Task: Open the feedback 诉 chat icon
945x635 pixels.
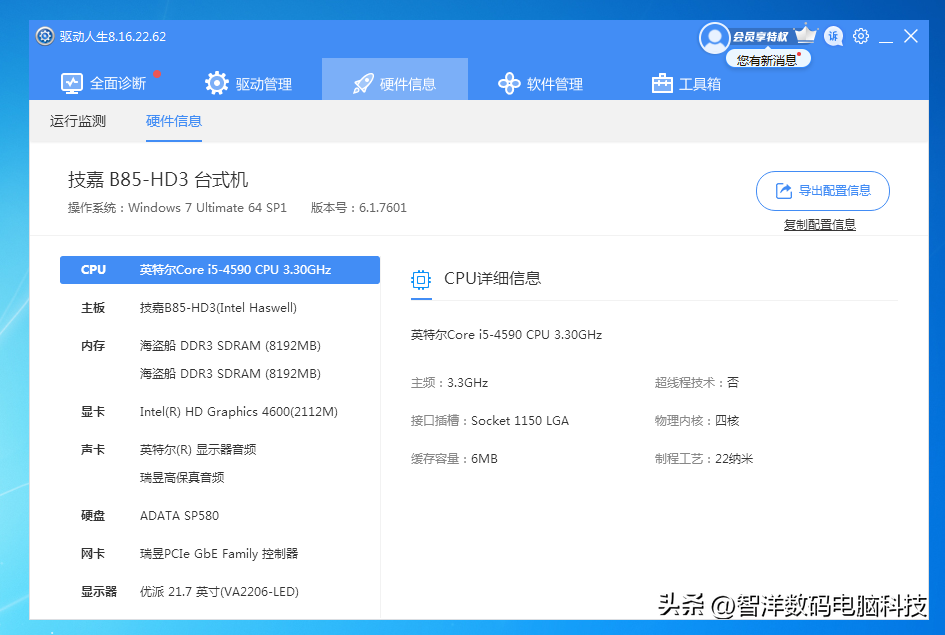Action: click(834, 36)
